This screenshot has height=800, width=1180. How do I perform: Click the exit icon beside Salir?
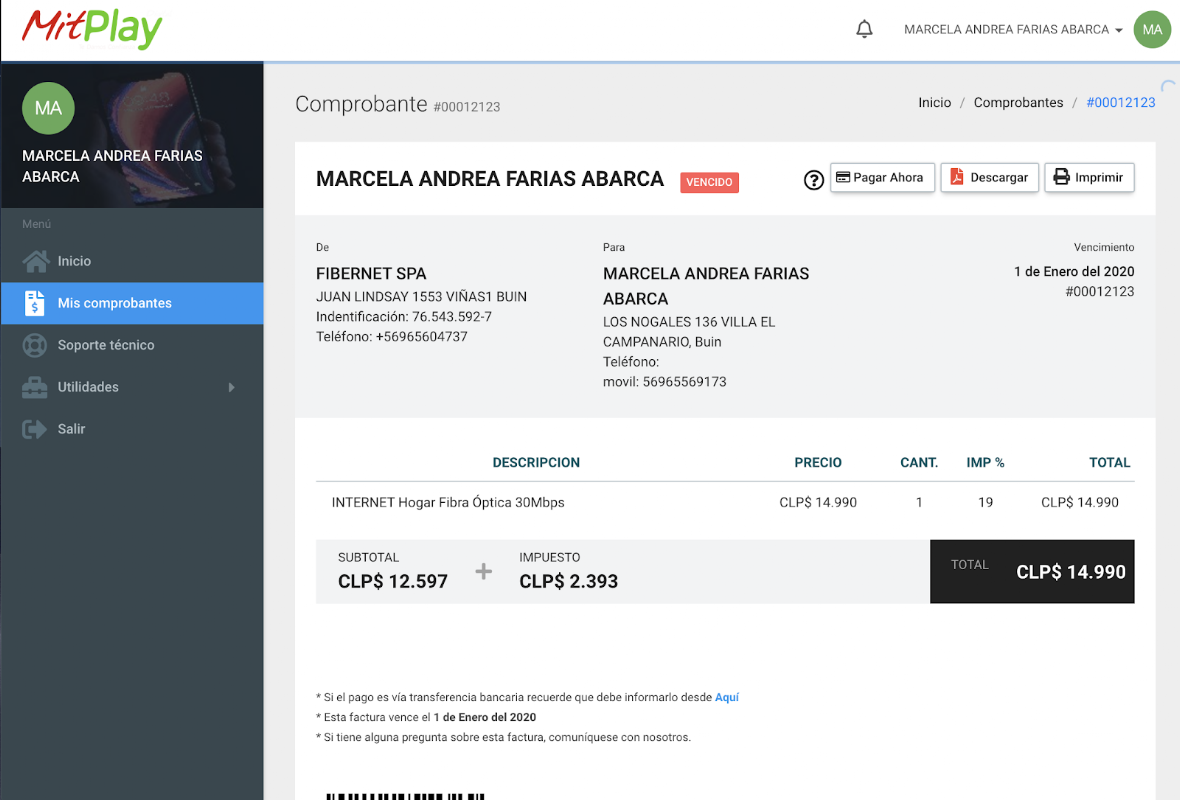[35, 429]
